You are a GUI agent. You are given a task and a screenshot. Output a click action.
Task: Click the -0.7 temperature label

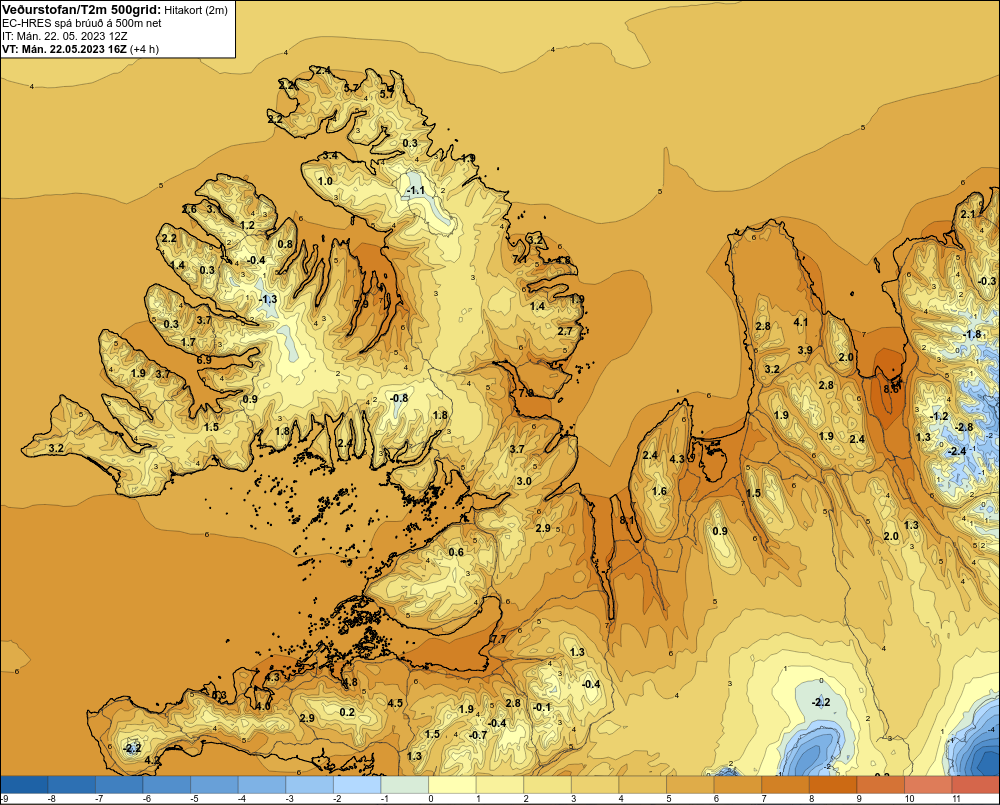[478, 735]
